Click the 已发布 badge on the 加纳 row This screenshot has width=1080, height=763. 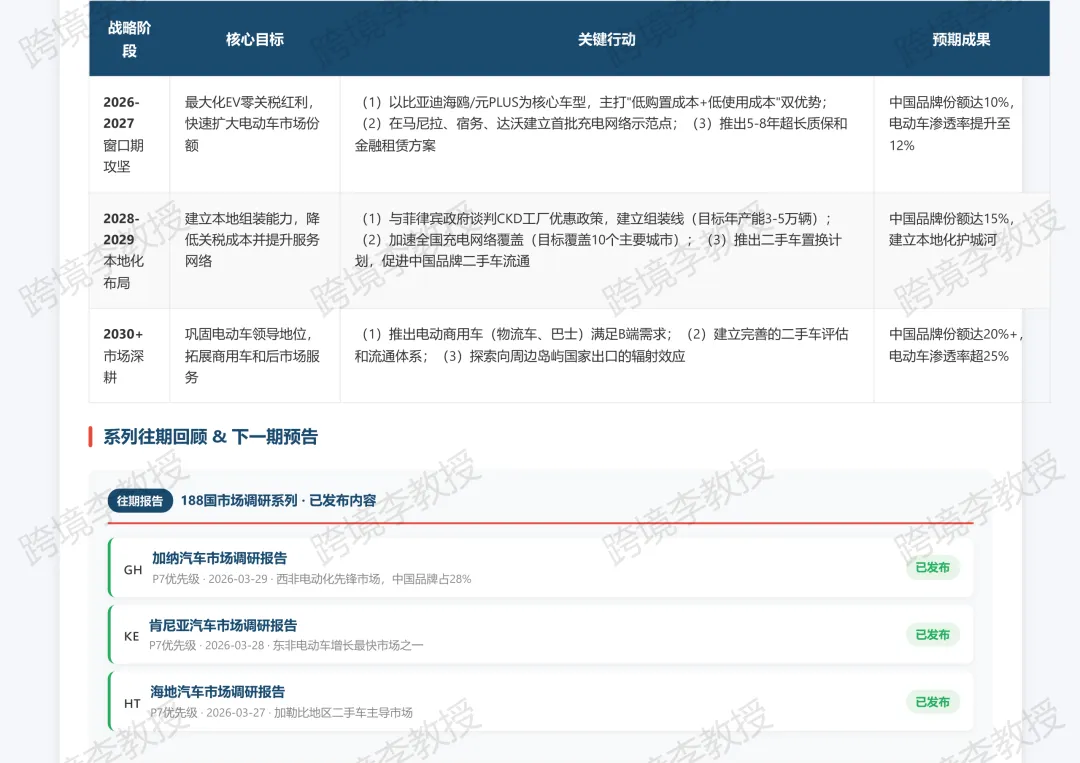932,567
